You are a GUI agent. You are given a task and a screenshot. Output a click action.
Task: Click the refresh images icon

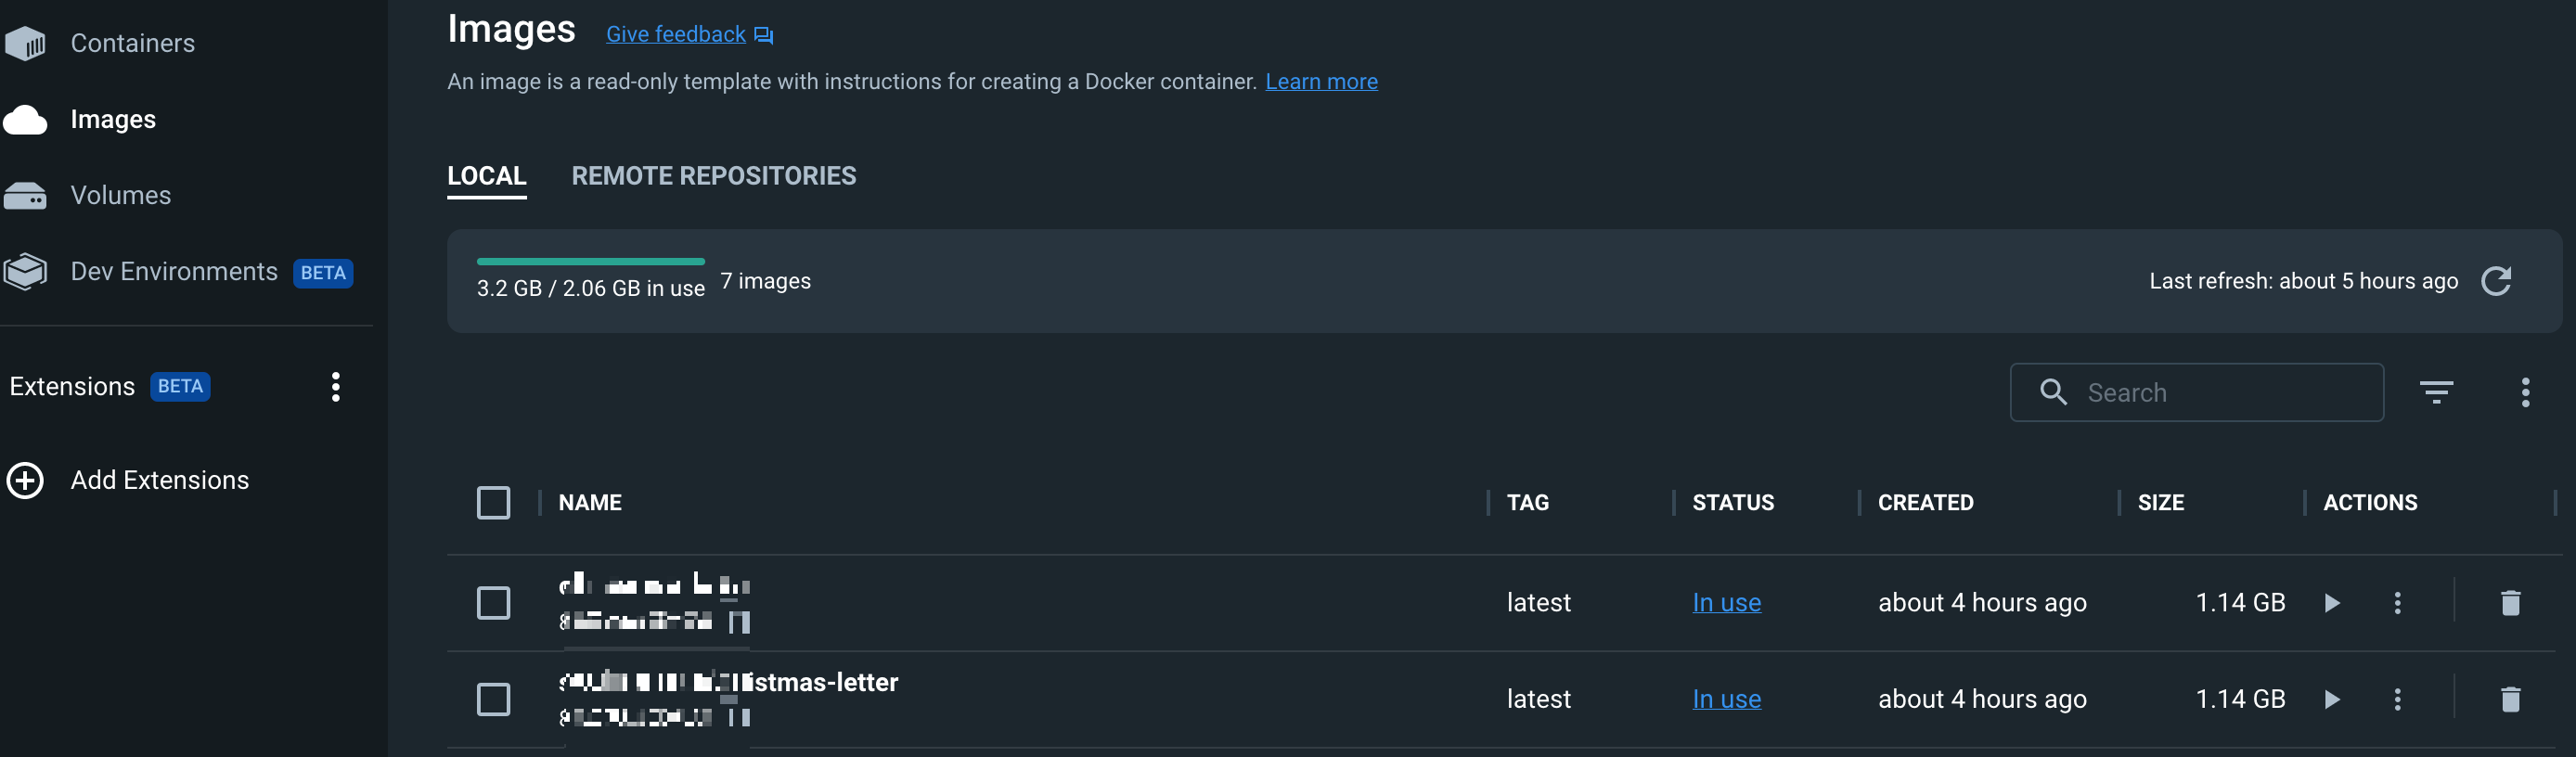2495,281
